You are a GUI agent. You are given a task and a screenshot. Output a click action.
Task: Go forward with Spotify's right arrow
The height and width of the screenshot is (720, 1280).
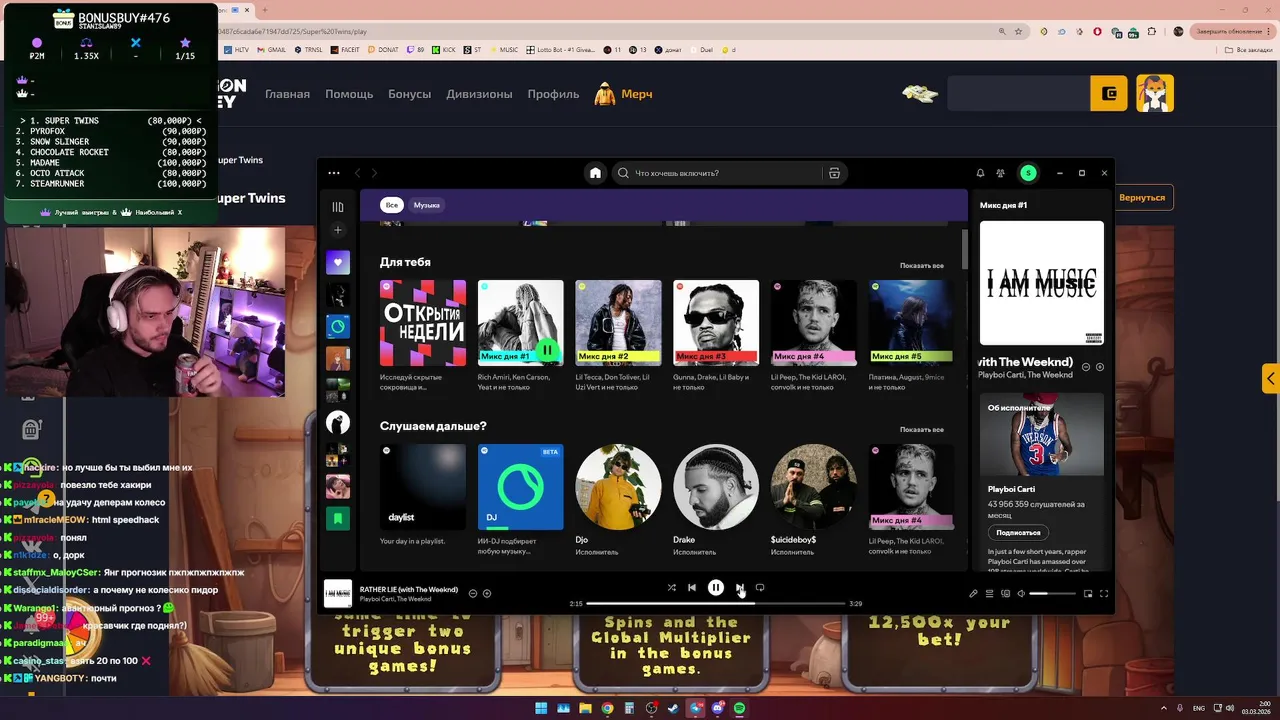click(x=374, y=173)
